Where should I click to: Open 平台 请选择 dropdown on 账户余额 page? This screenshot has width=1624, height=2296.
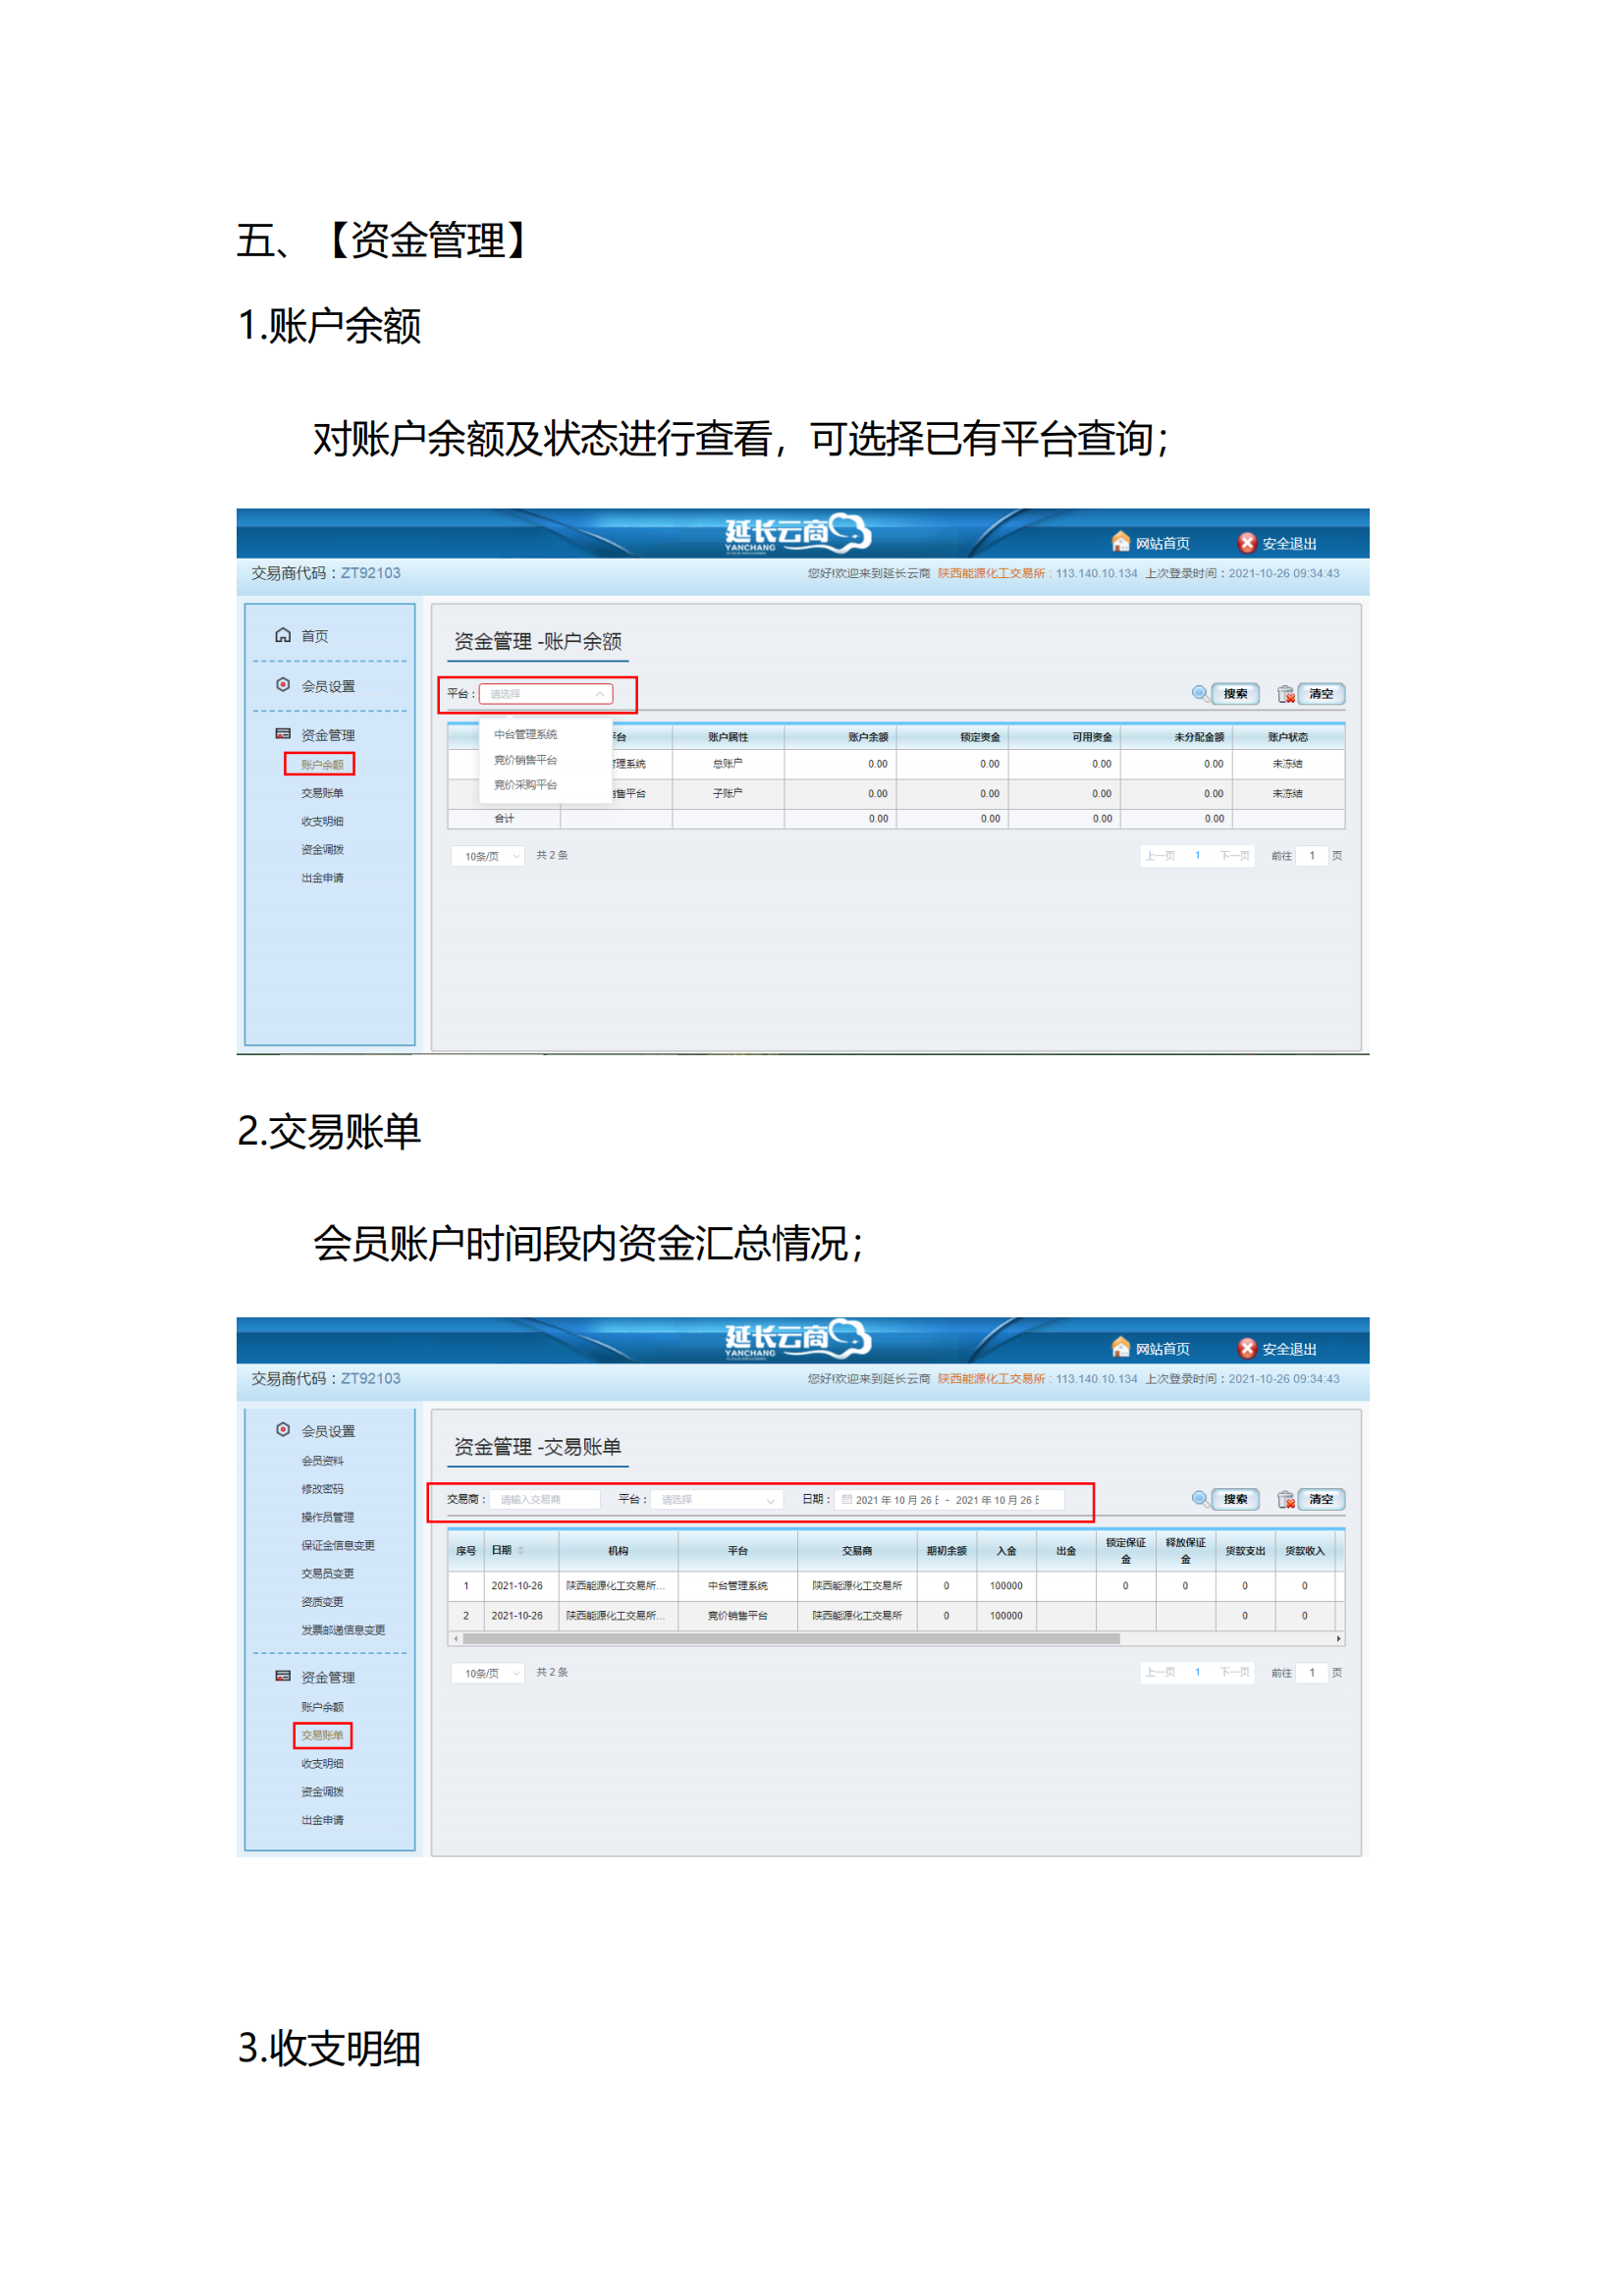point(545,693)
